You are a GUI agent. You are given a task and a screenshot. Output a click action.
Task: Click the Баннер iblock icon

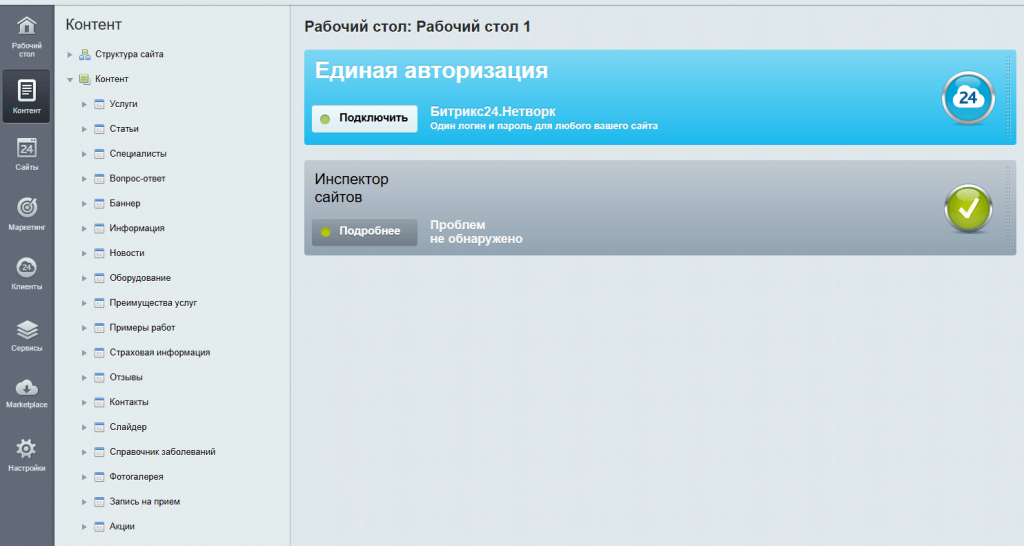[99, 203]
